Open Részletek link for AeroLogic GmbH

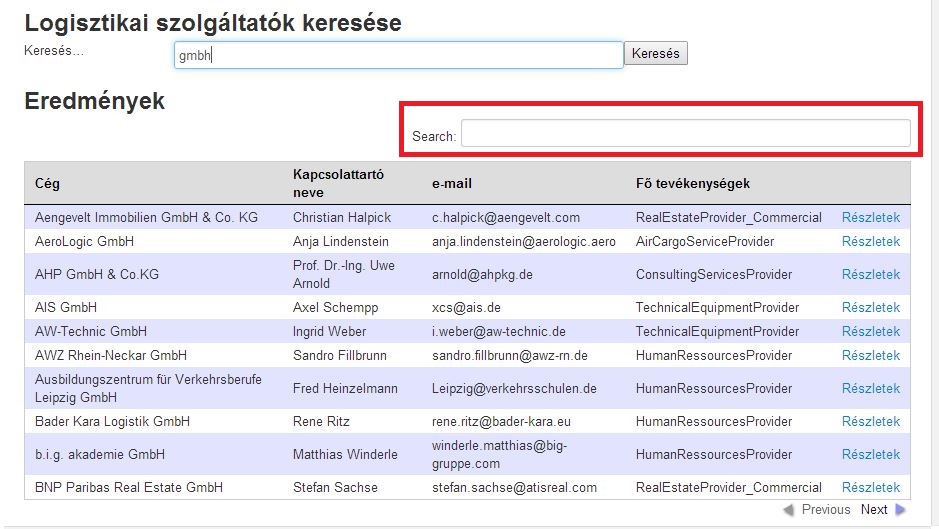point(871,241)
